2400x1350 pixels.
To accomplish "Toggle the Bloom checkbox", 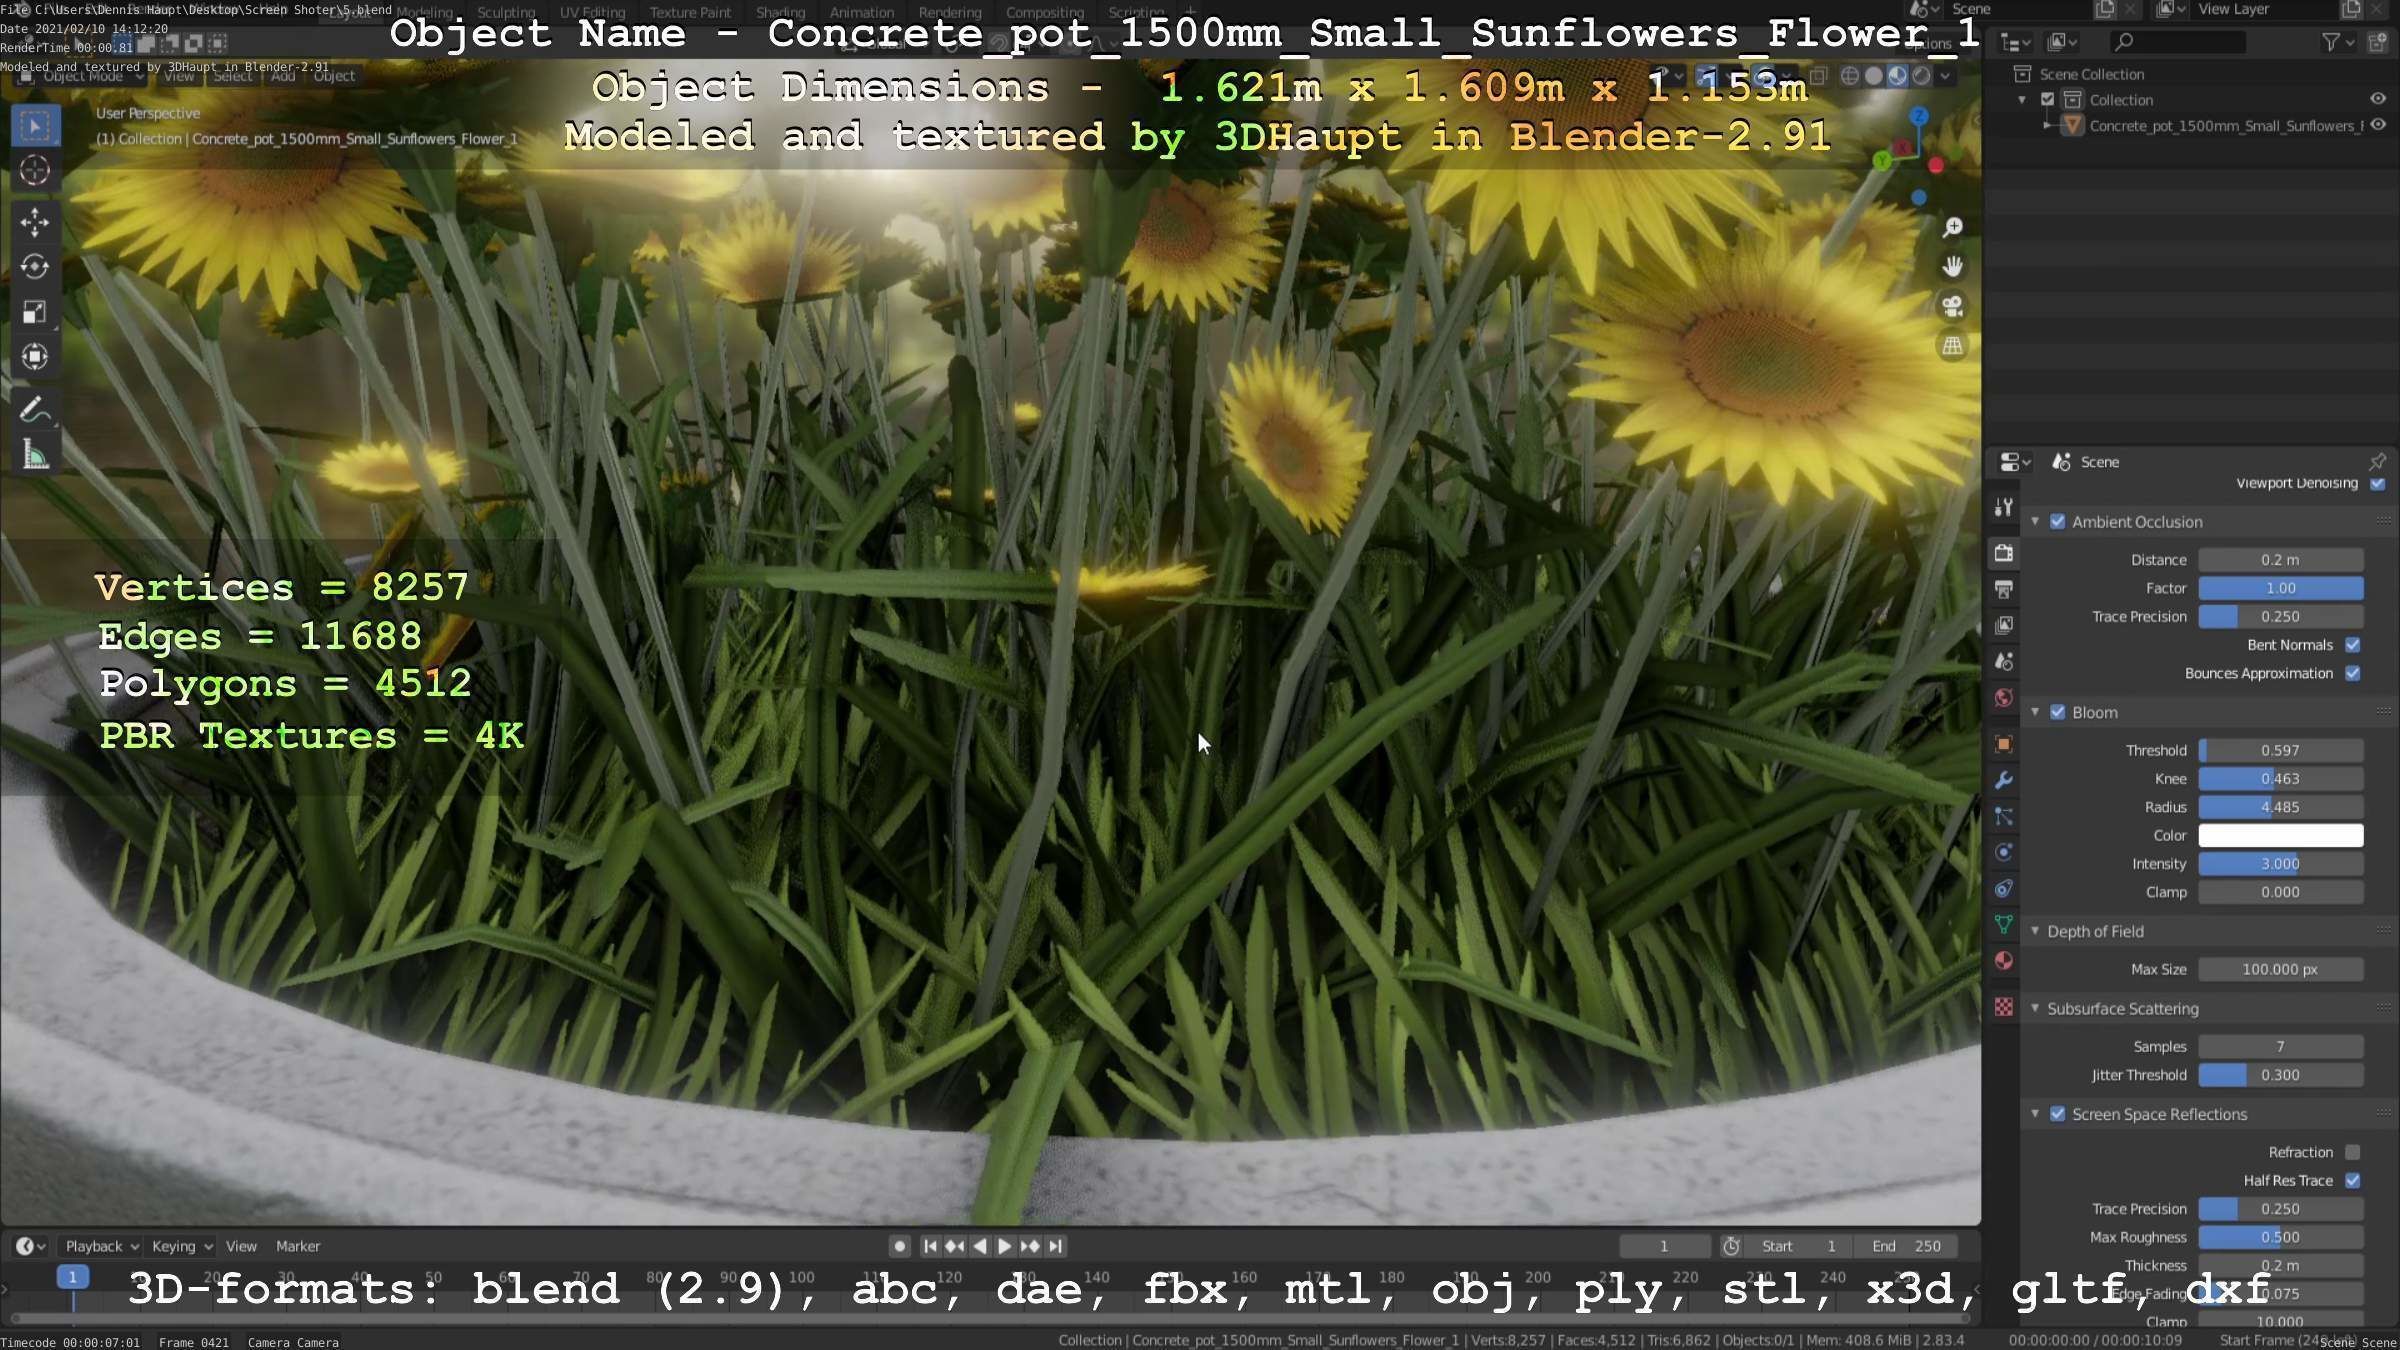I will 2057,712.
